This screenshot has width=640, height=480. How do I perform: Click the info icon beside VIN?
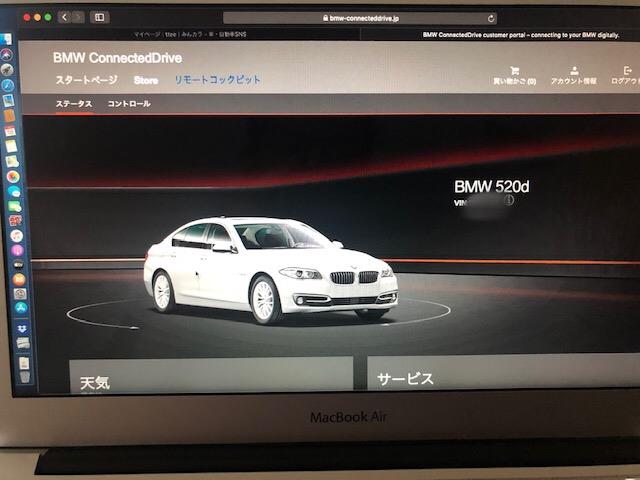pyautogui.click(x=509, y=200)
